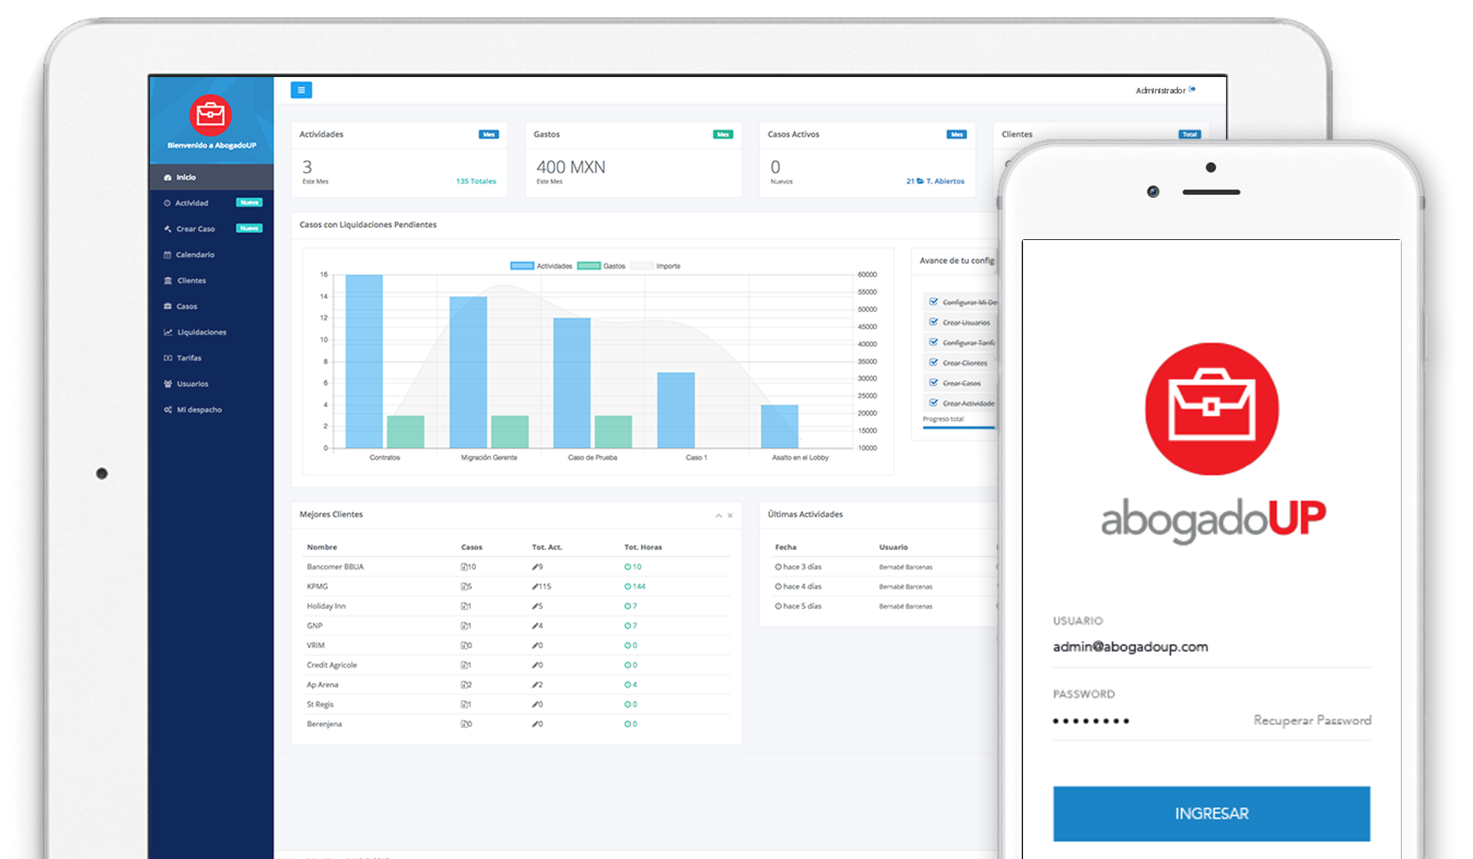Click the line chart icon for Liquidaciones
This screenshot has width=1473, height=859.
pos(167,332)
